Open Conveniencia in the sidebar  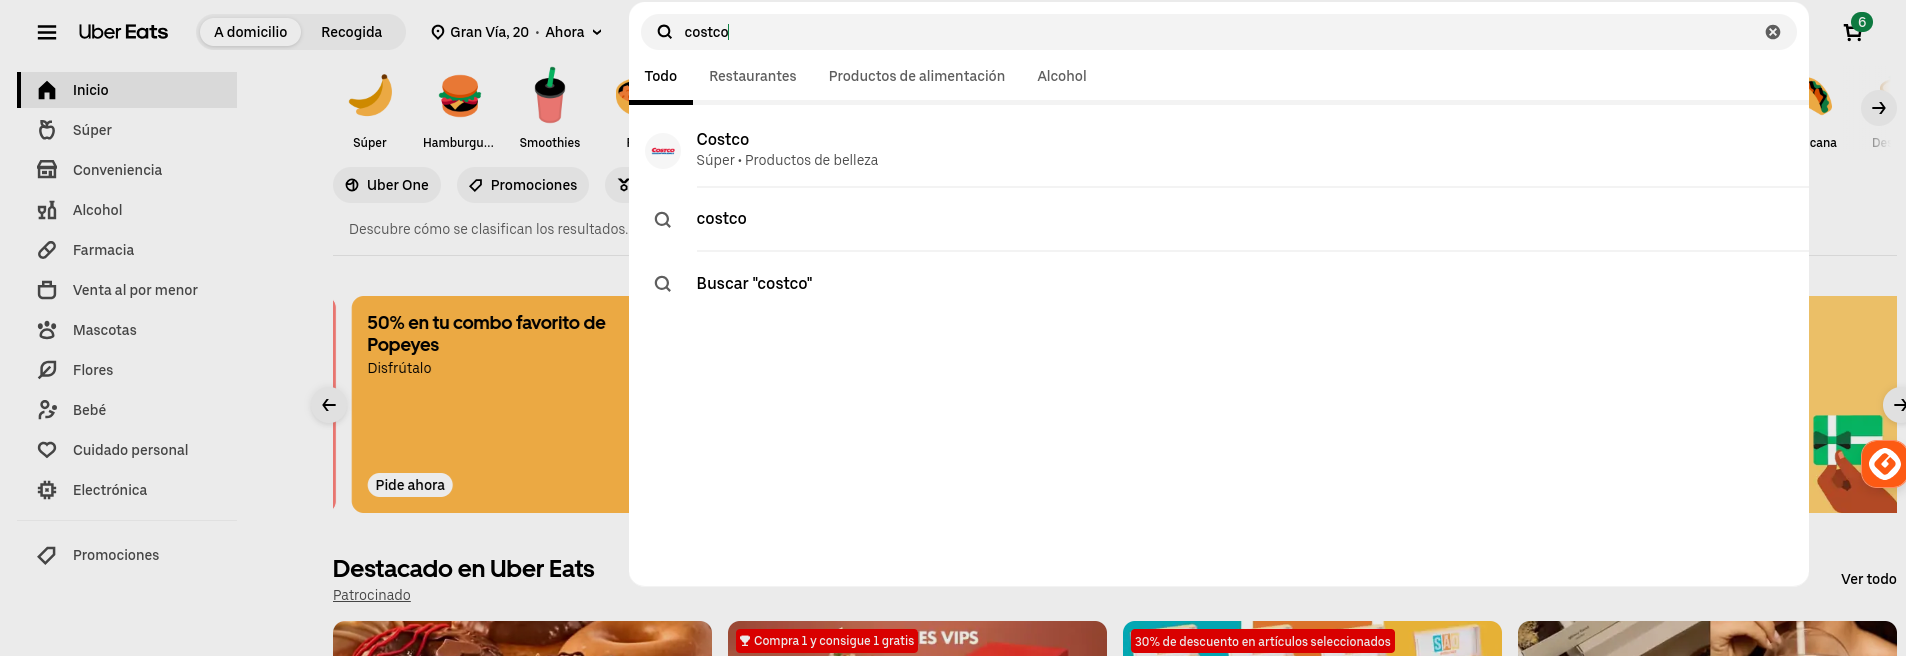point(128,170)
